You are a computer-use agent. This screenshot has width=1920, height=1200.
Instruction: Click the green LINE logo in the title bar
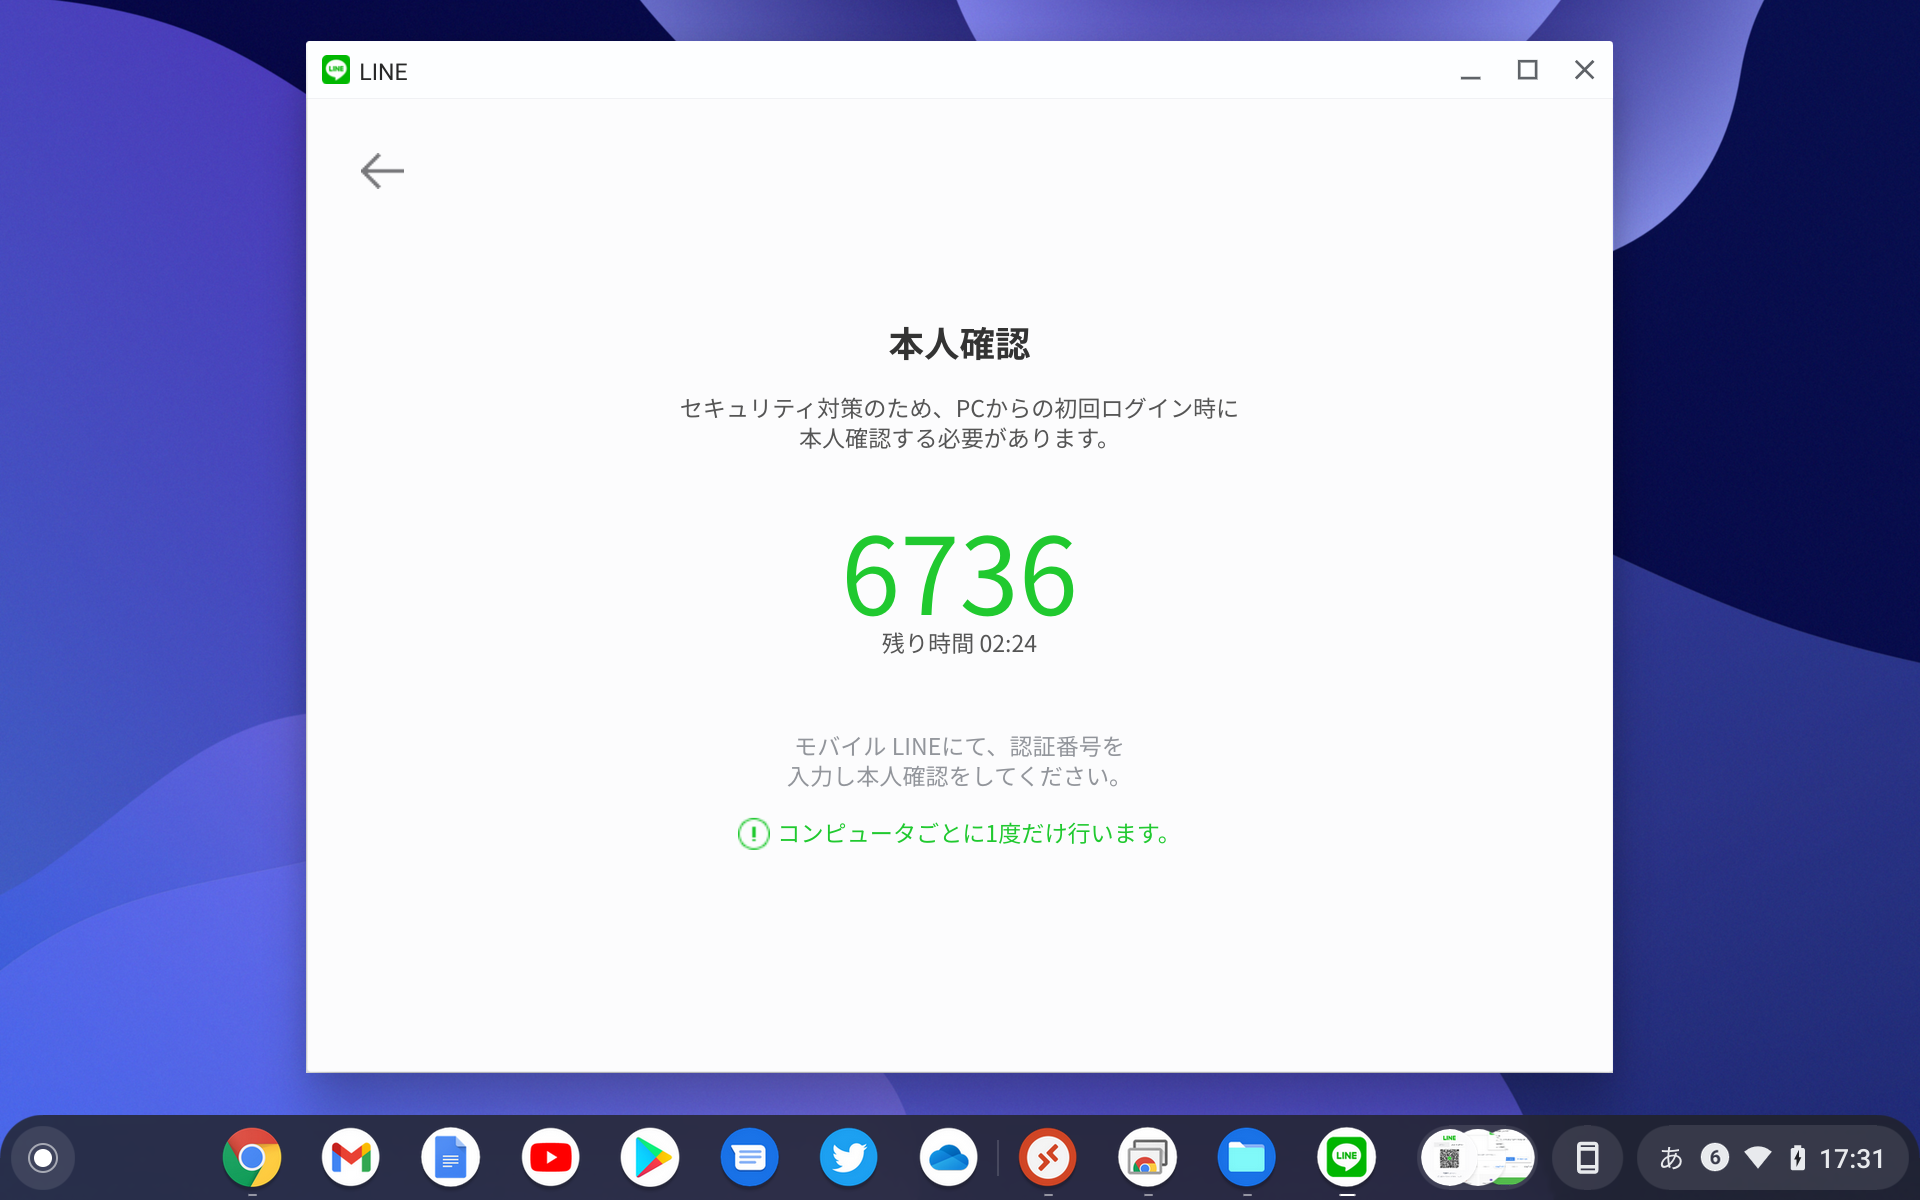coord(336,70)
